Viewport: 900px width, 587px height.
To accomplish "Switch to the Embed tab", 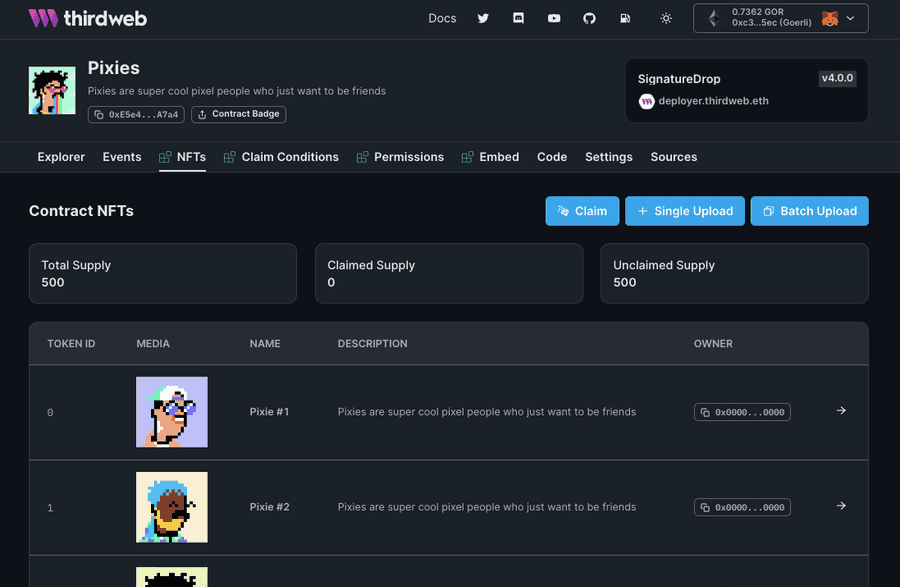I will [490, 157].
